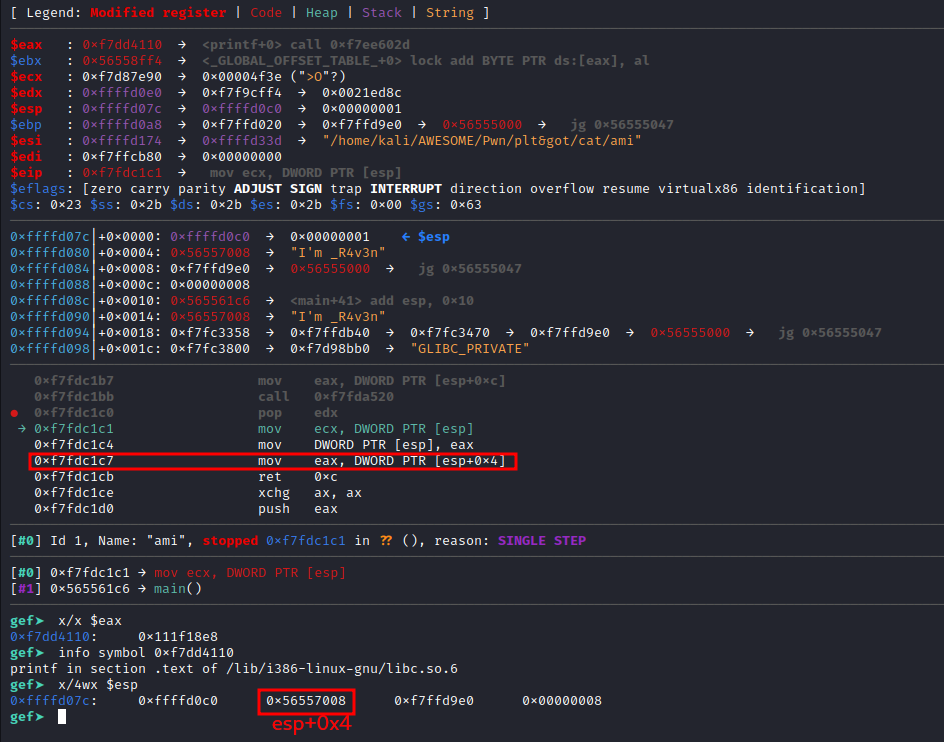The width and height of the screenshot is (944, 742).
Task: Click the blue "← $esp" stack pointer marker
Action: [x=428, y=236]
